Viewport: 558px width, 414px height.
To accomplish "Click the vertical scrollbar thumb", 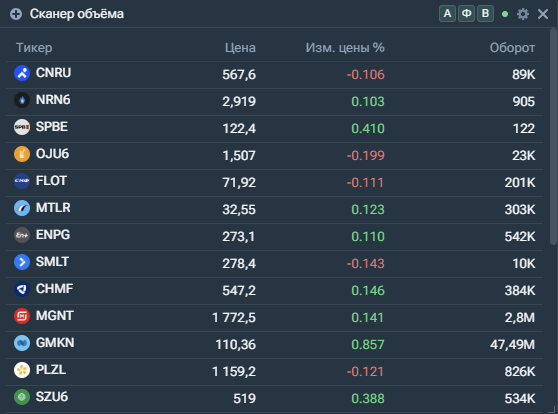I will click(553, 137).
